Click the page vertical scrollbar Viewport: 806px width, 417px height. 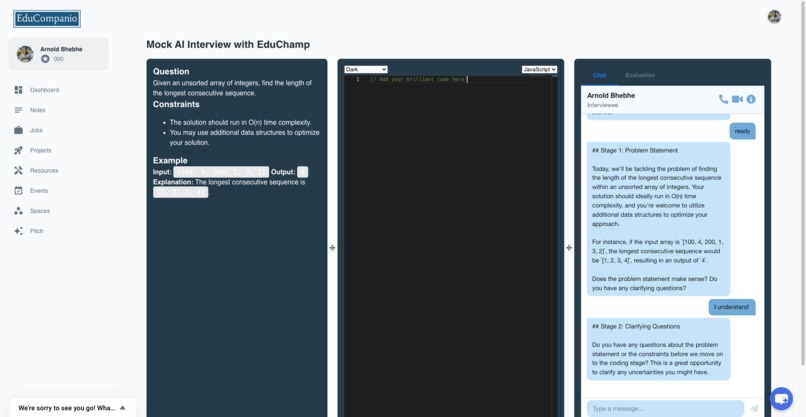pyautogui.click(x=802, y=183)
